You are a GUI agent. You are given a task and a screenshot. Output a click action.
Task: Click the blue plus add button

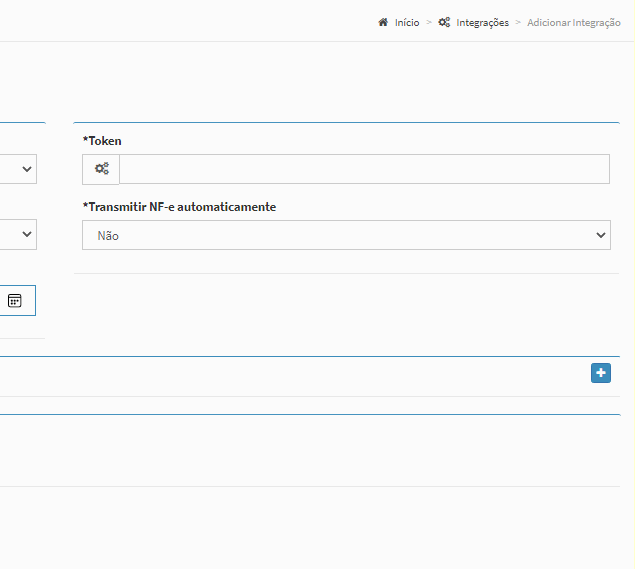click(600, 373)
